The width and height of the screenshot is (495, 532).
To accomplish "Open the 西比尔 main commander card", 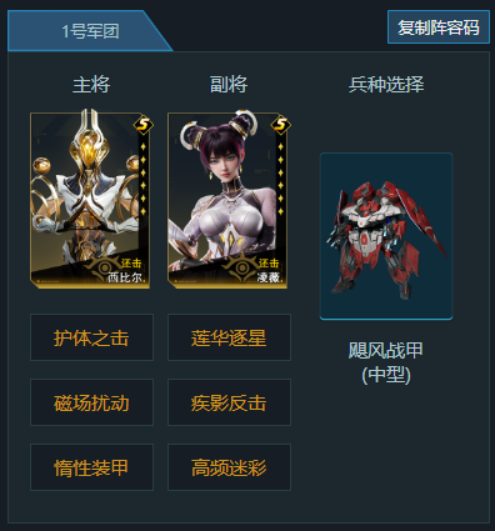I will click(x=90, y=200).
